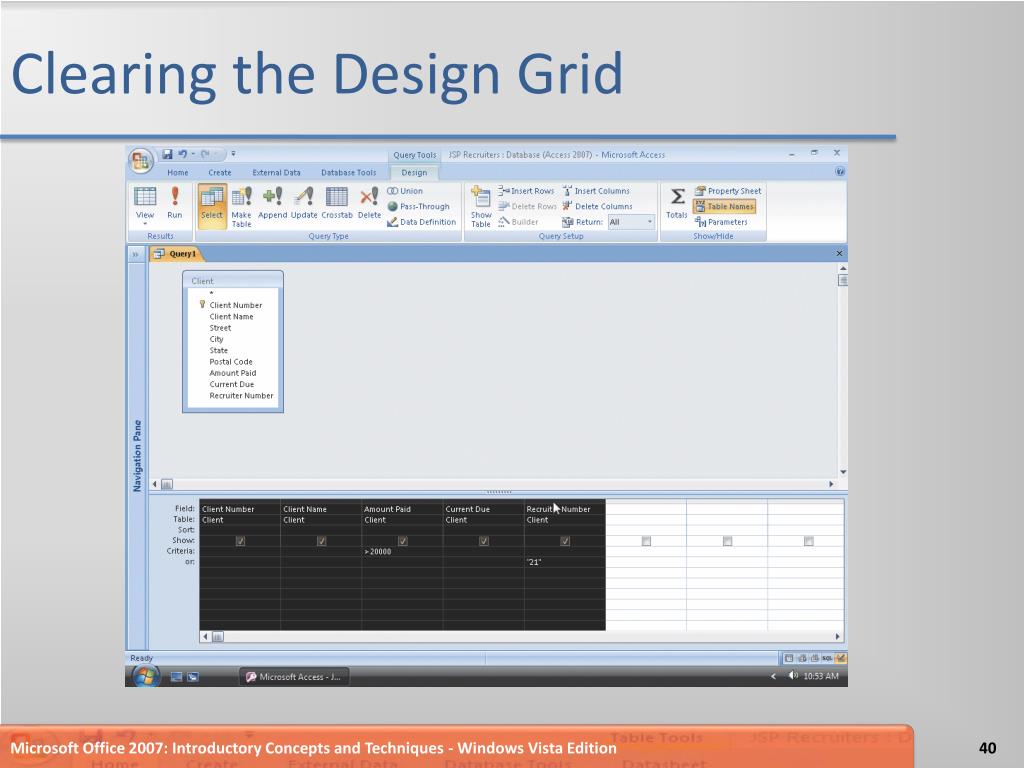Open the Builder
Screen dimensions: 1024x768
click(x=519, y=222)
